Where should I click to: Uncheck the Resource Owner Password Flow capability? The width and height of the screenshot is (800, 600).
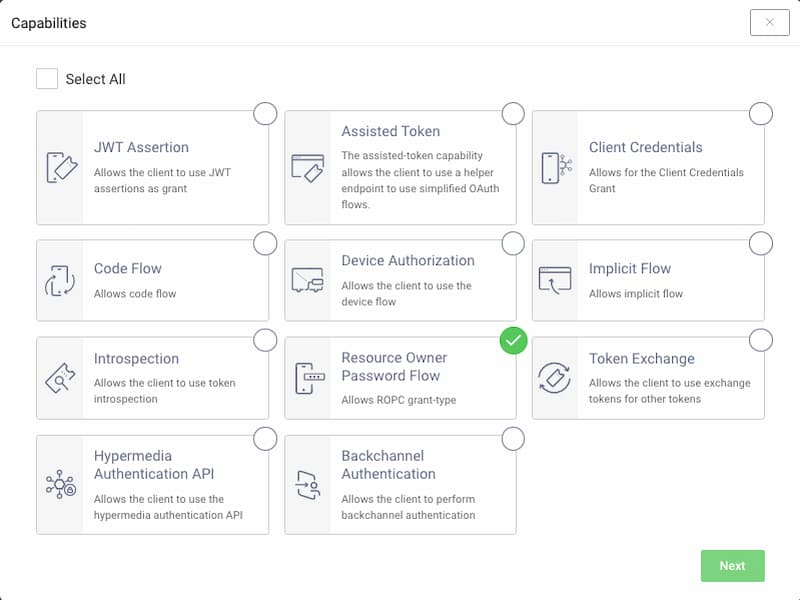[513, 341]
